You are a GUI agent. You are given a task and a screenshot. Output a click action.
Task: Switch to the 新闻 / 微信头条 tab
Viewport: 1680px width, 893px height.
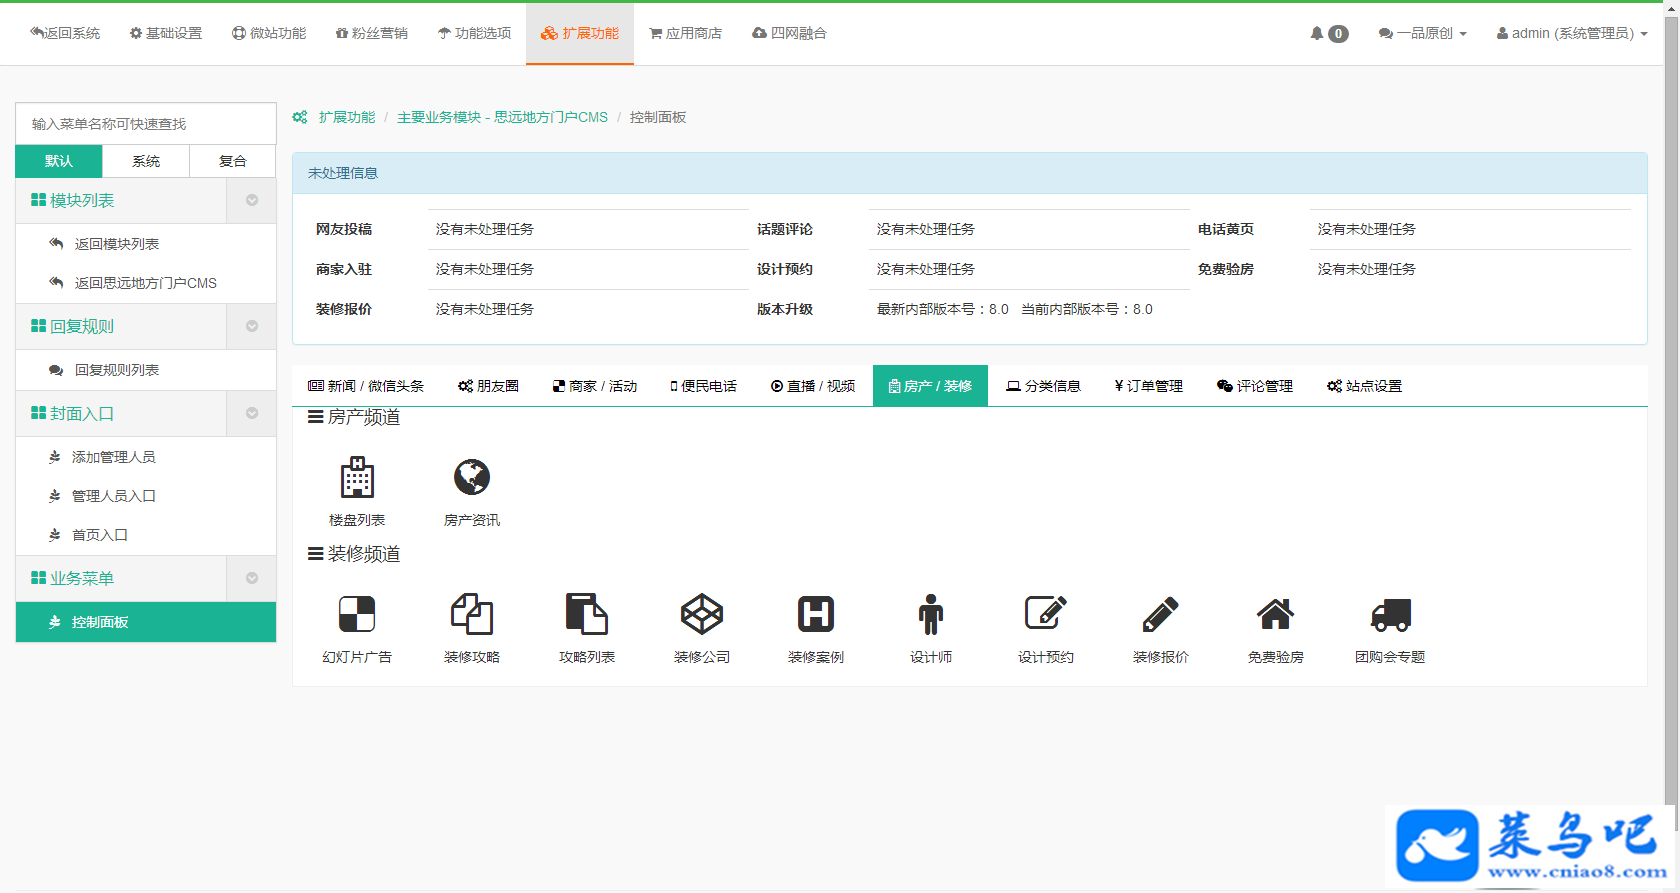366,386
